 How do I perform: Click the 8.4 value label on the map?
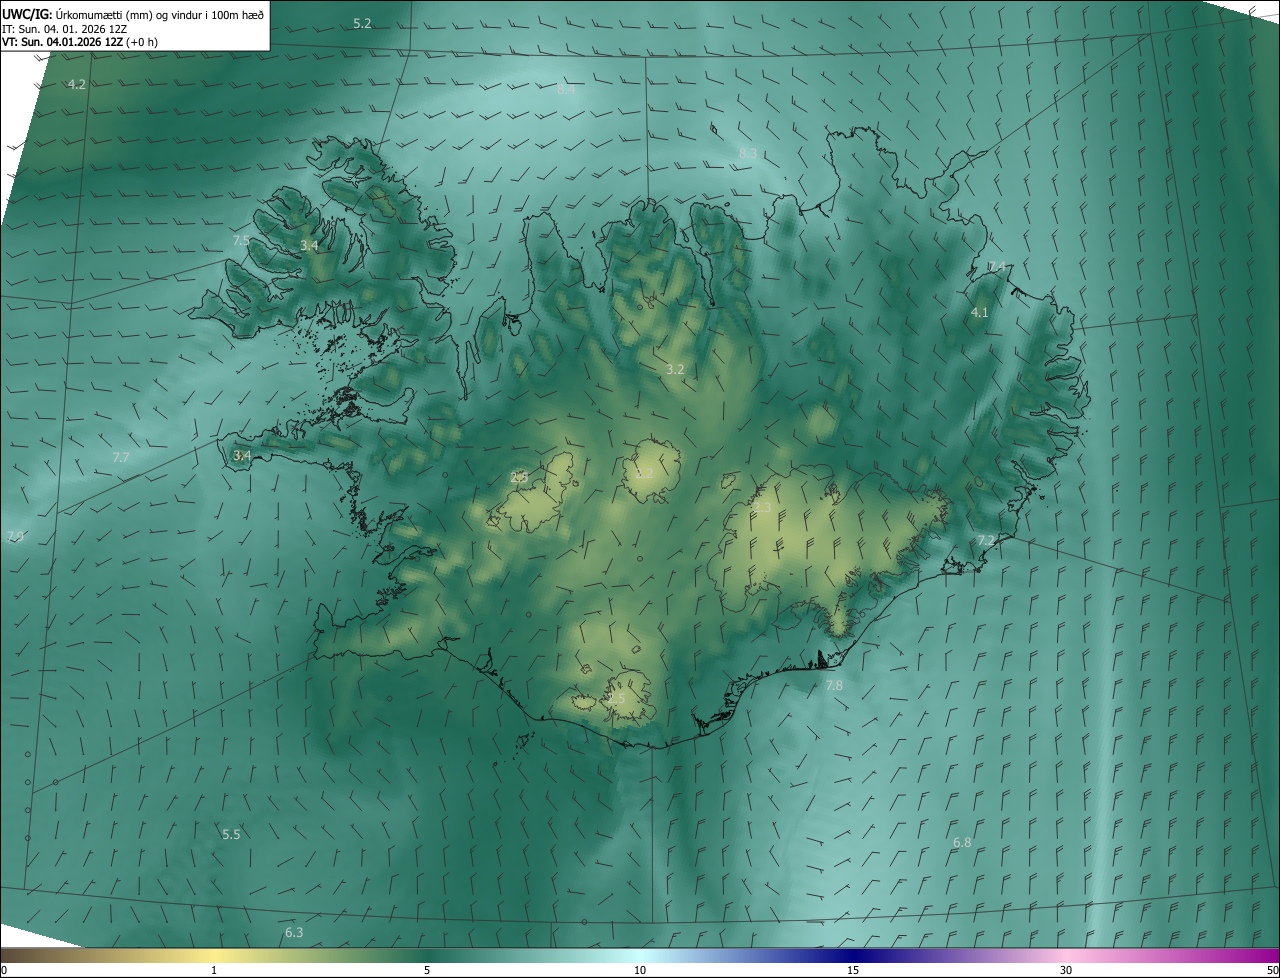(x=567, y=90)
